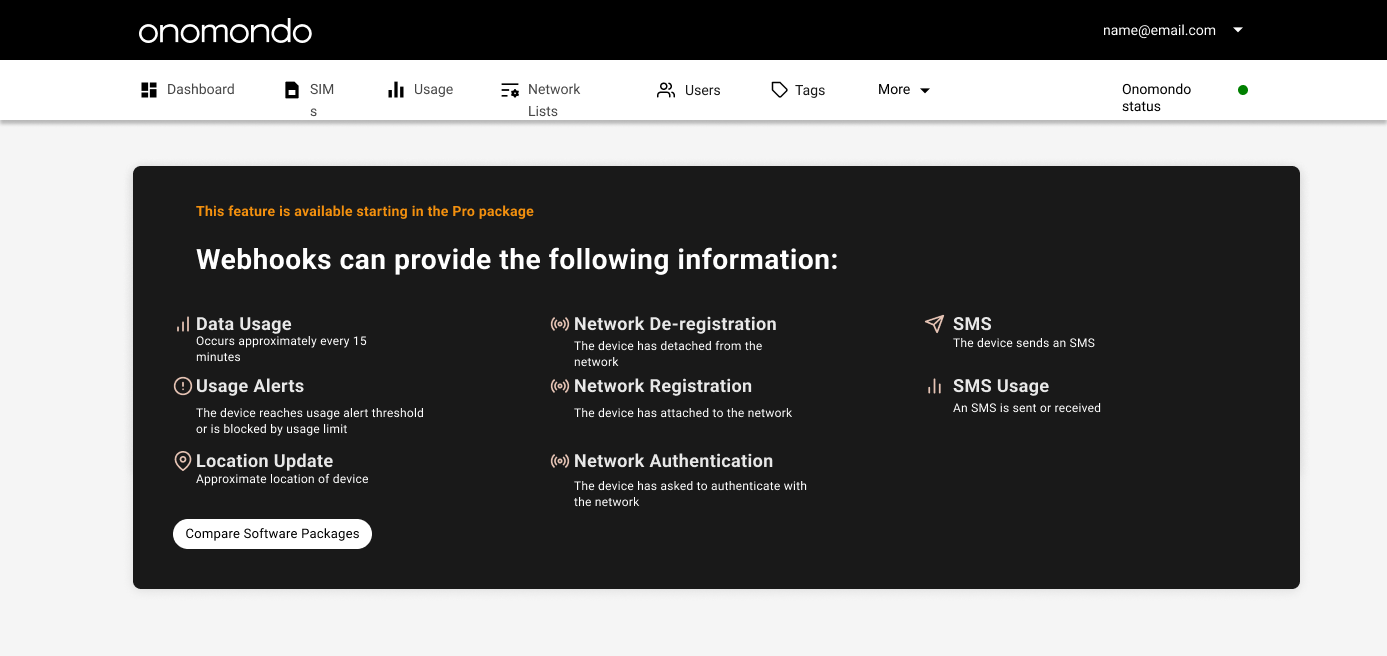This screenshot has height=656, width=1387.
Task: Click the SIMs card icon
Action: [x=292, y=90]
